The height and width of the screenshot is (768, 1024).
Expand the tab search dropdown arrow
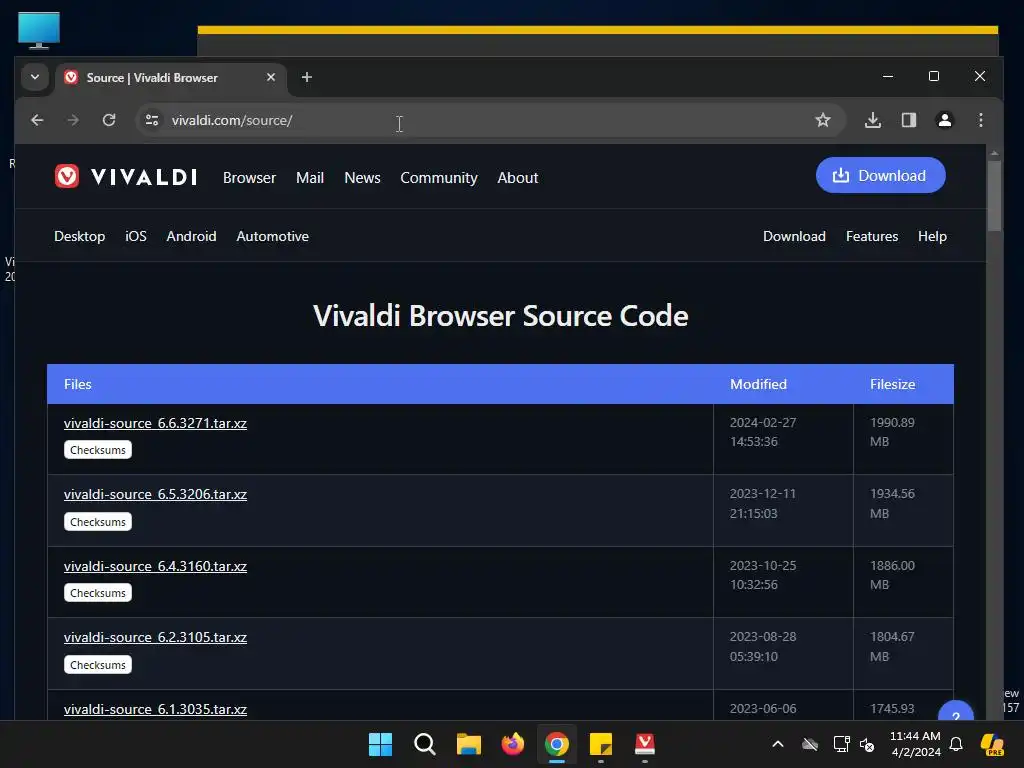35,77
